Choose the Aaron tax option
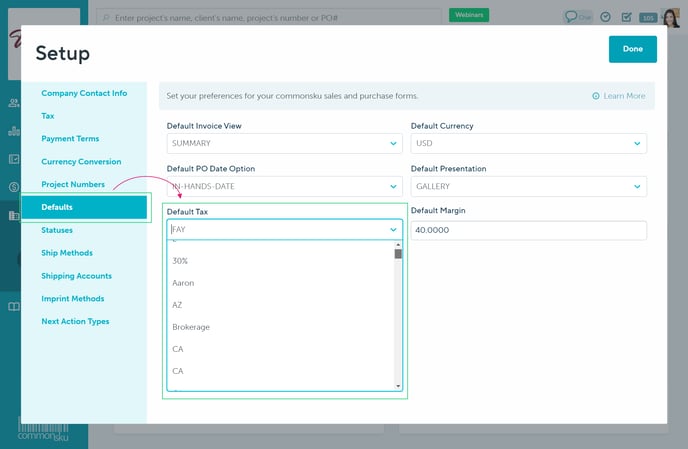The image size is (688, 449). pyautogui.click(x=183, y=283)
